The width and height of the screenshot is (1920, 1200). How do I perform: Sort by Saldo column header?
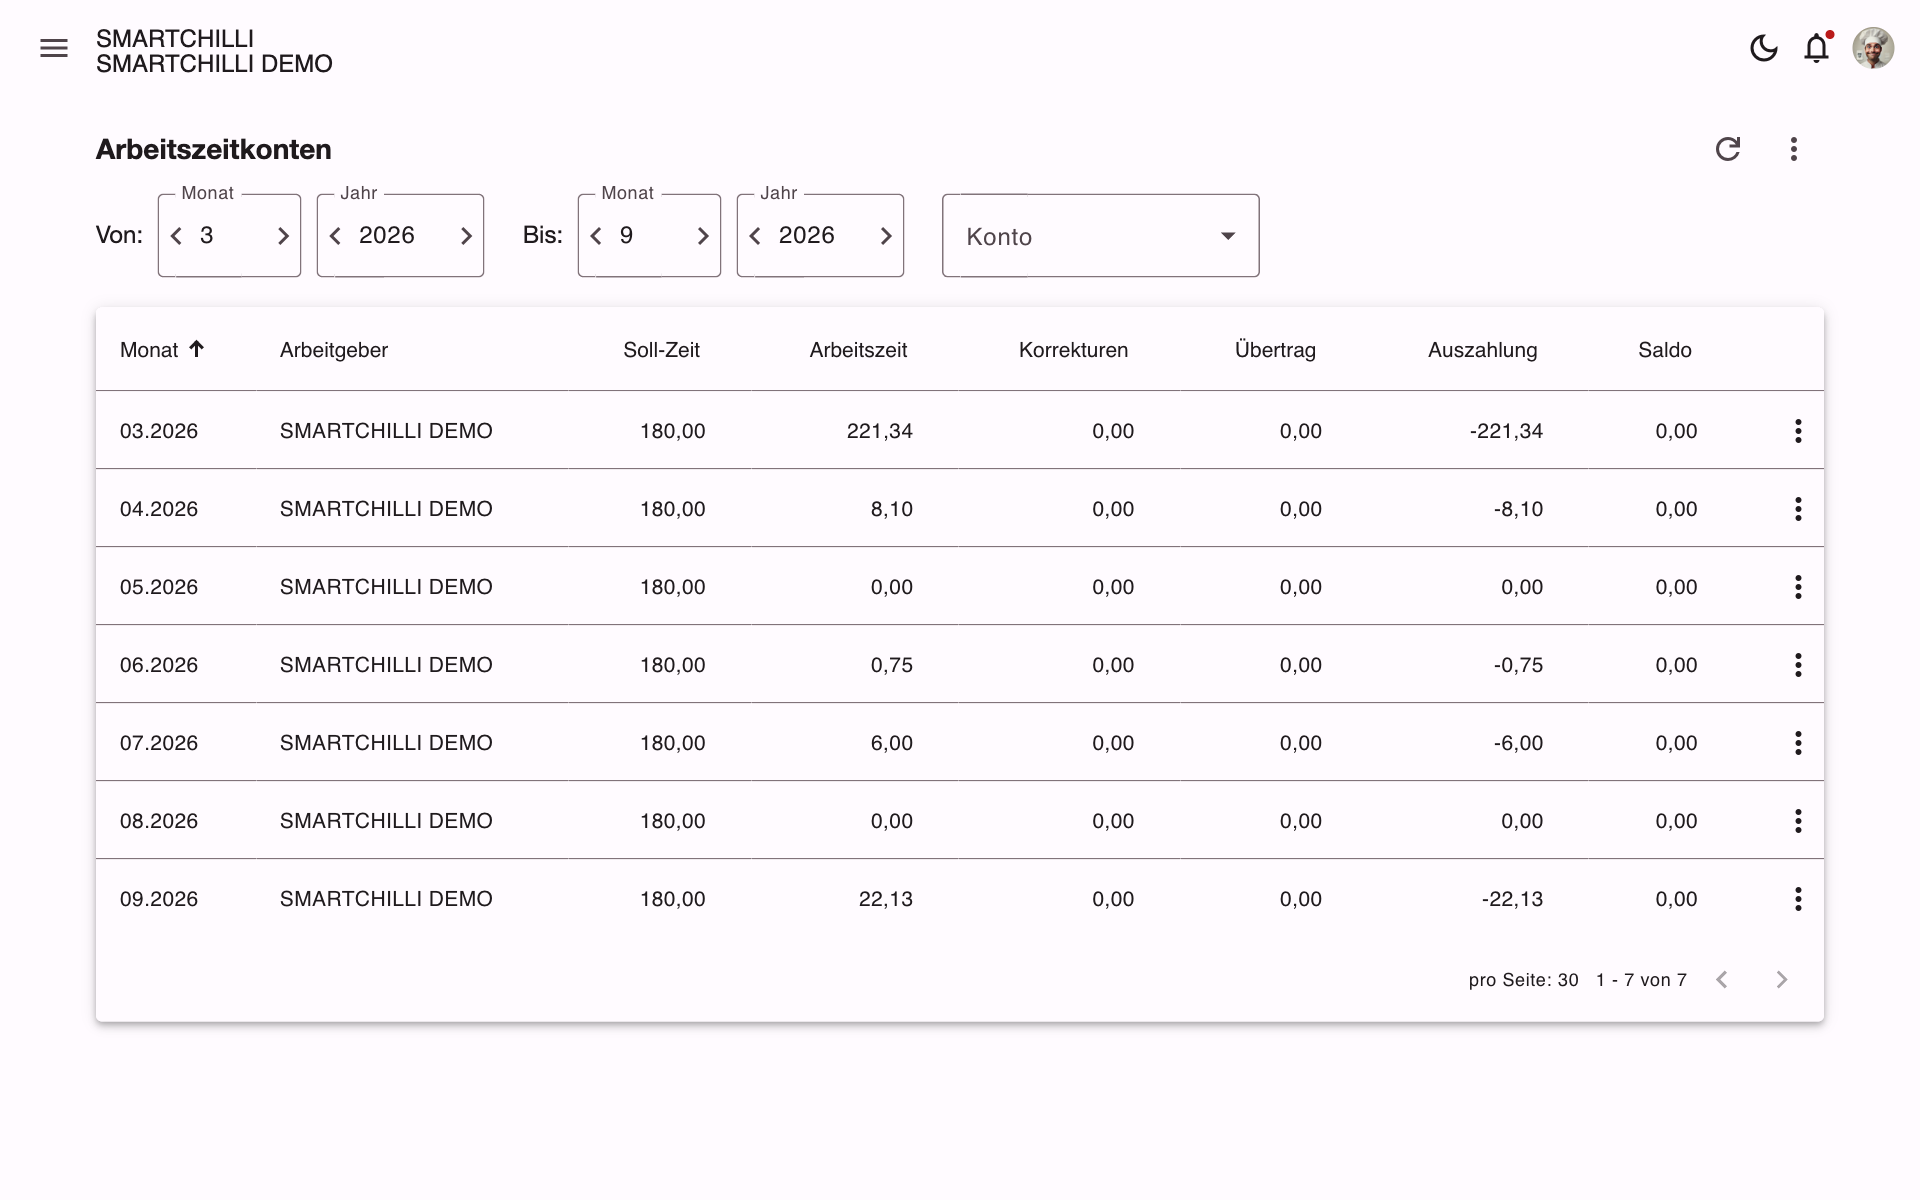[x=1665, y=350]
